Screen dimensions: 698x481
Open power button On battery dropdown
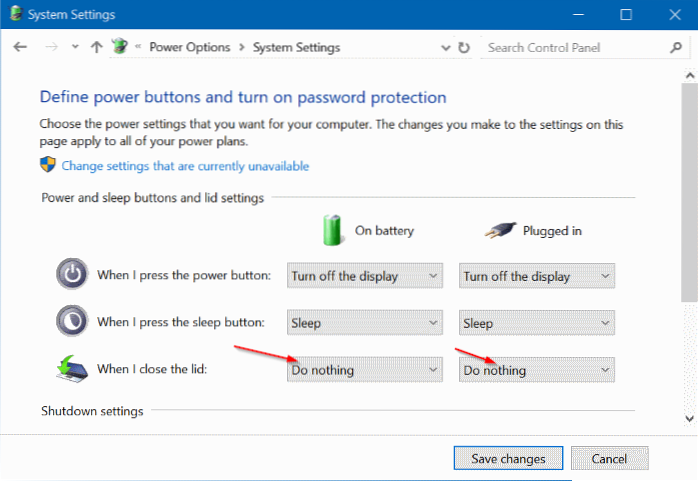point(365,276)
